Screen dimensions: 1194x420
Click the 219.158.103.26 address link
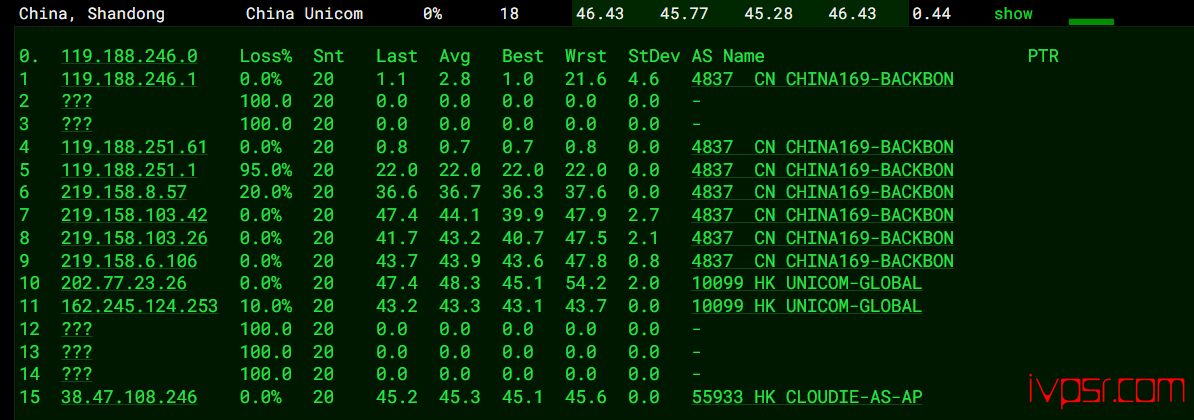click(134, 238)
